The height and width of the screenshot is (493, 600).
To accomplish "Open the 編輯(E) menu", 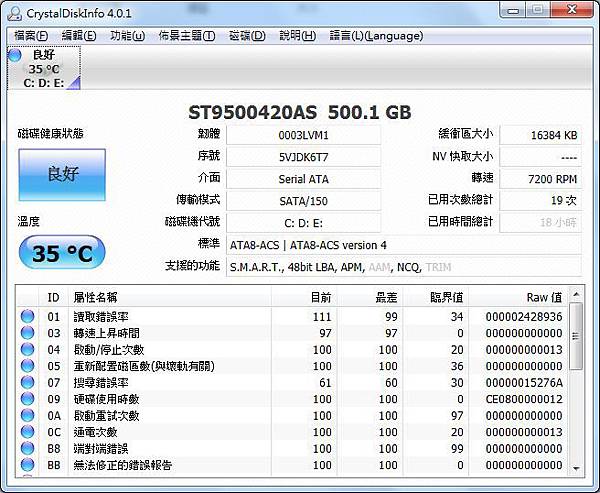I will coord(79,36).
